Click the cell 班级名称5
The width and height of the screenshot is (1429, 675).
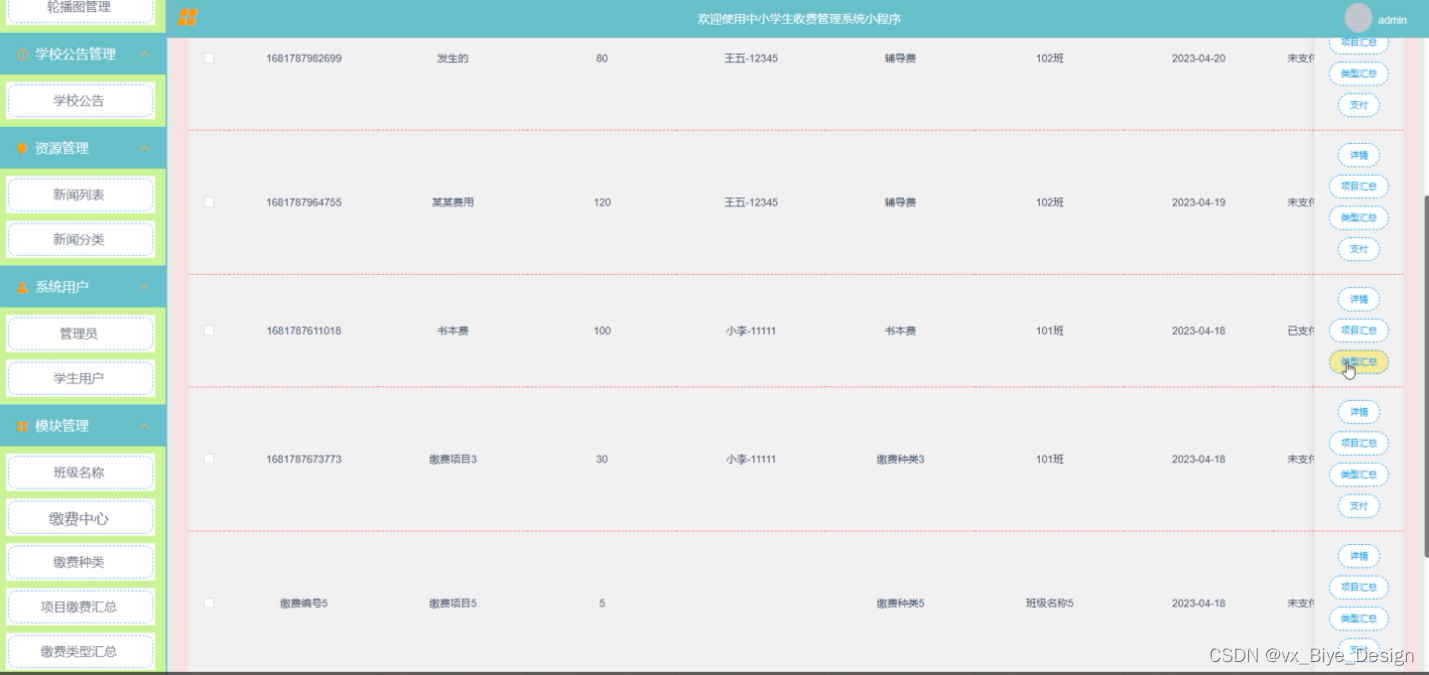[x=1049, y=603]
